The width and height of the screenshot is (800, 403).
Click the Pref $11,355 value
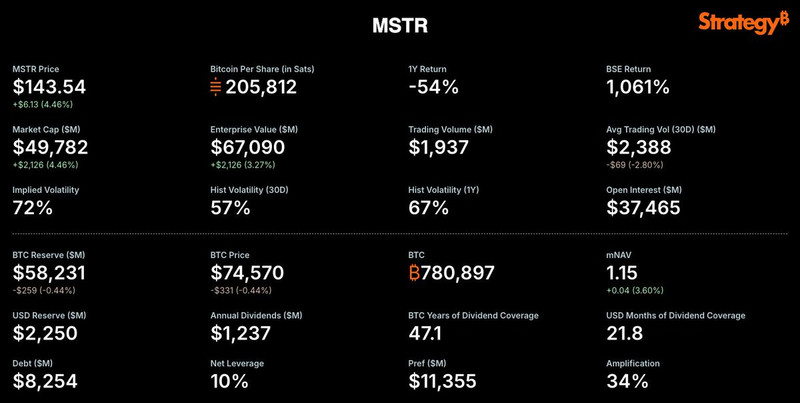pyautogui.click(x=443, y=381)
